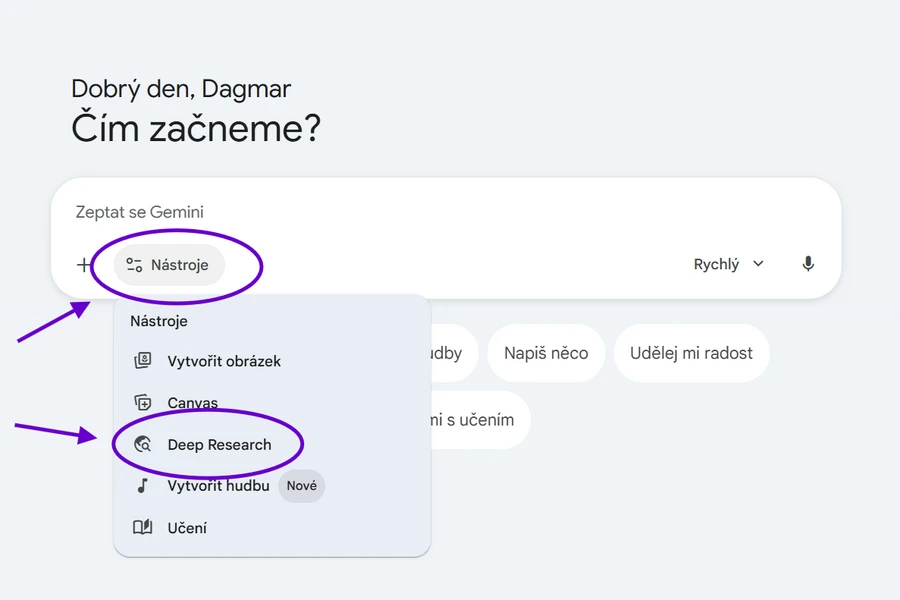Select Vytvořit obrázek from tools menu
The image size is (900, 600).
point(224,361)
